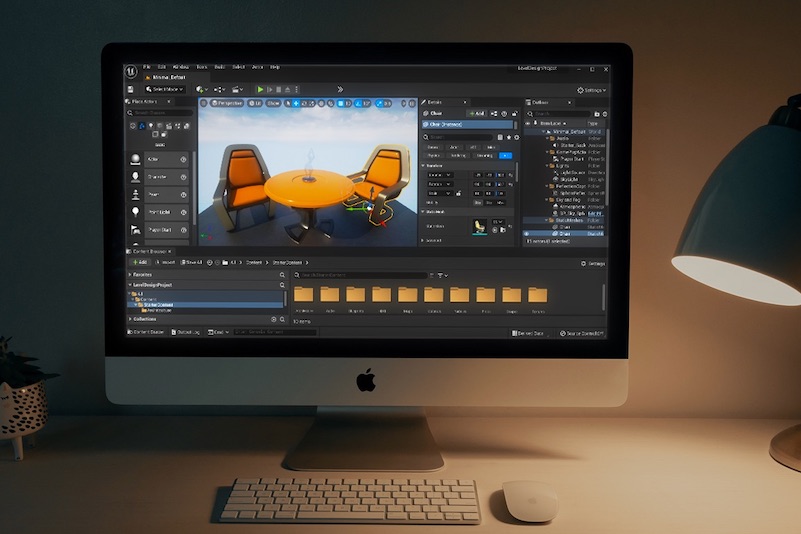Click the viewport Show button
This screenshot has width=801, height=534.
click(x=273, y=103)
